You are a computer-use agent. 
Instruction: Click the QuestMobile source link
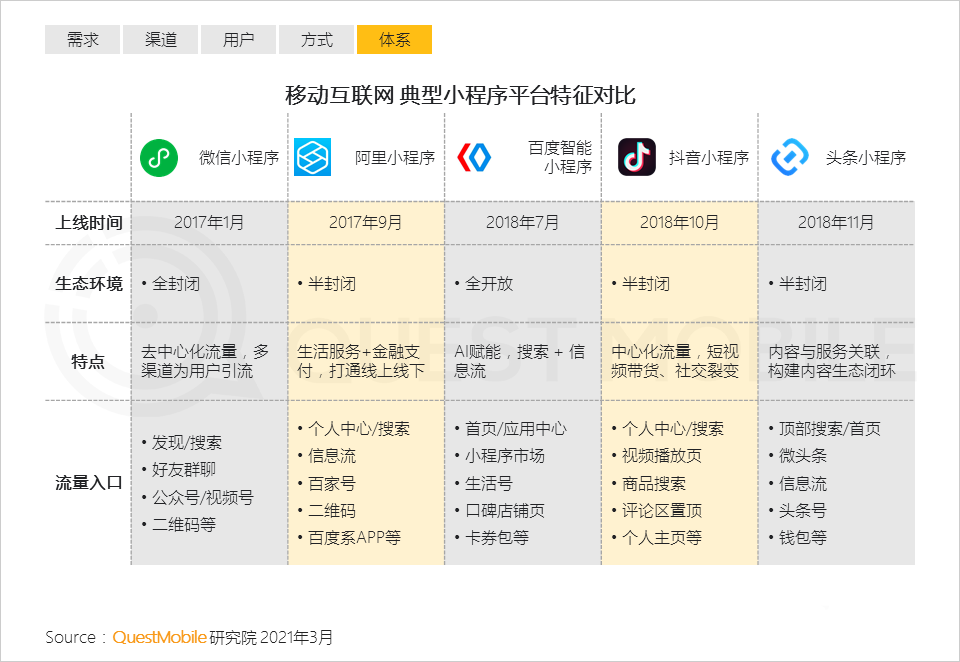[159, 638]
